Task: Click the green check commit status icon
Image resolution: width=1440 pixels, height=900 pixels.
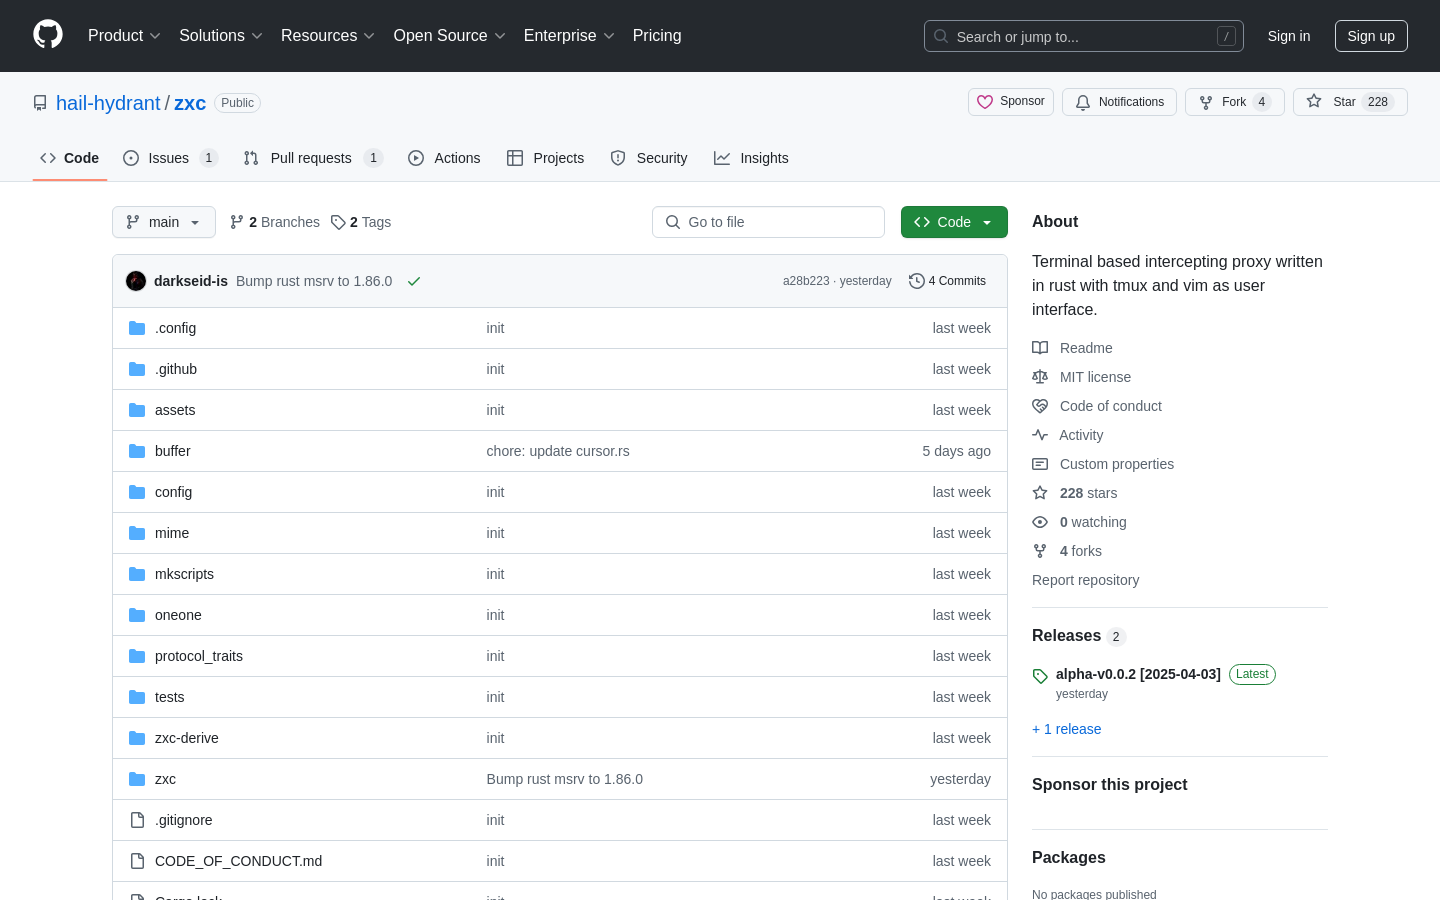Action: tap(414, 281)
